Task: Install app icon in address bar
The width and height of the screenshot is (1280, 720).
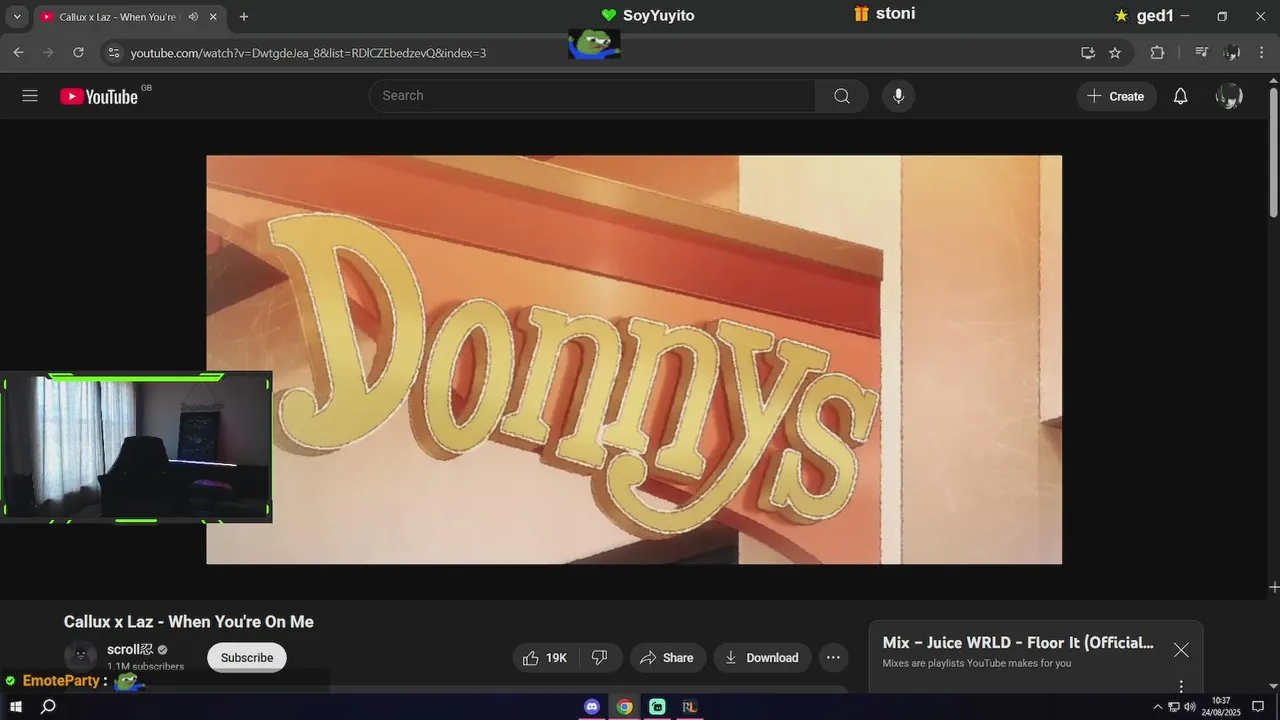Action: (x=1088, y=52)
